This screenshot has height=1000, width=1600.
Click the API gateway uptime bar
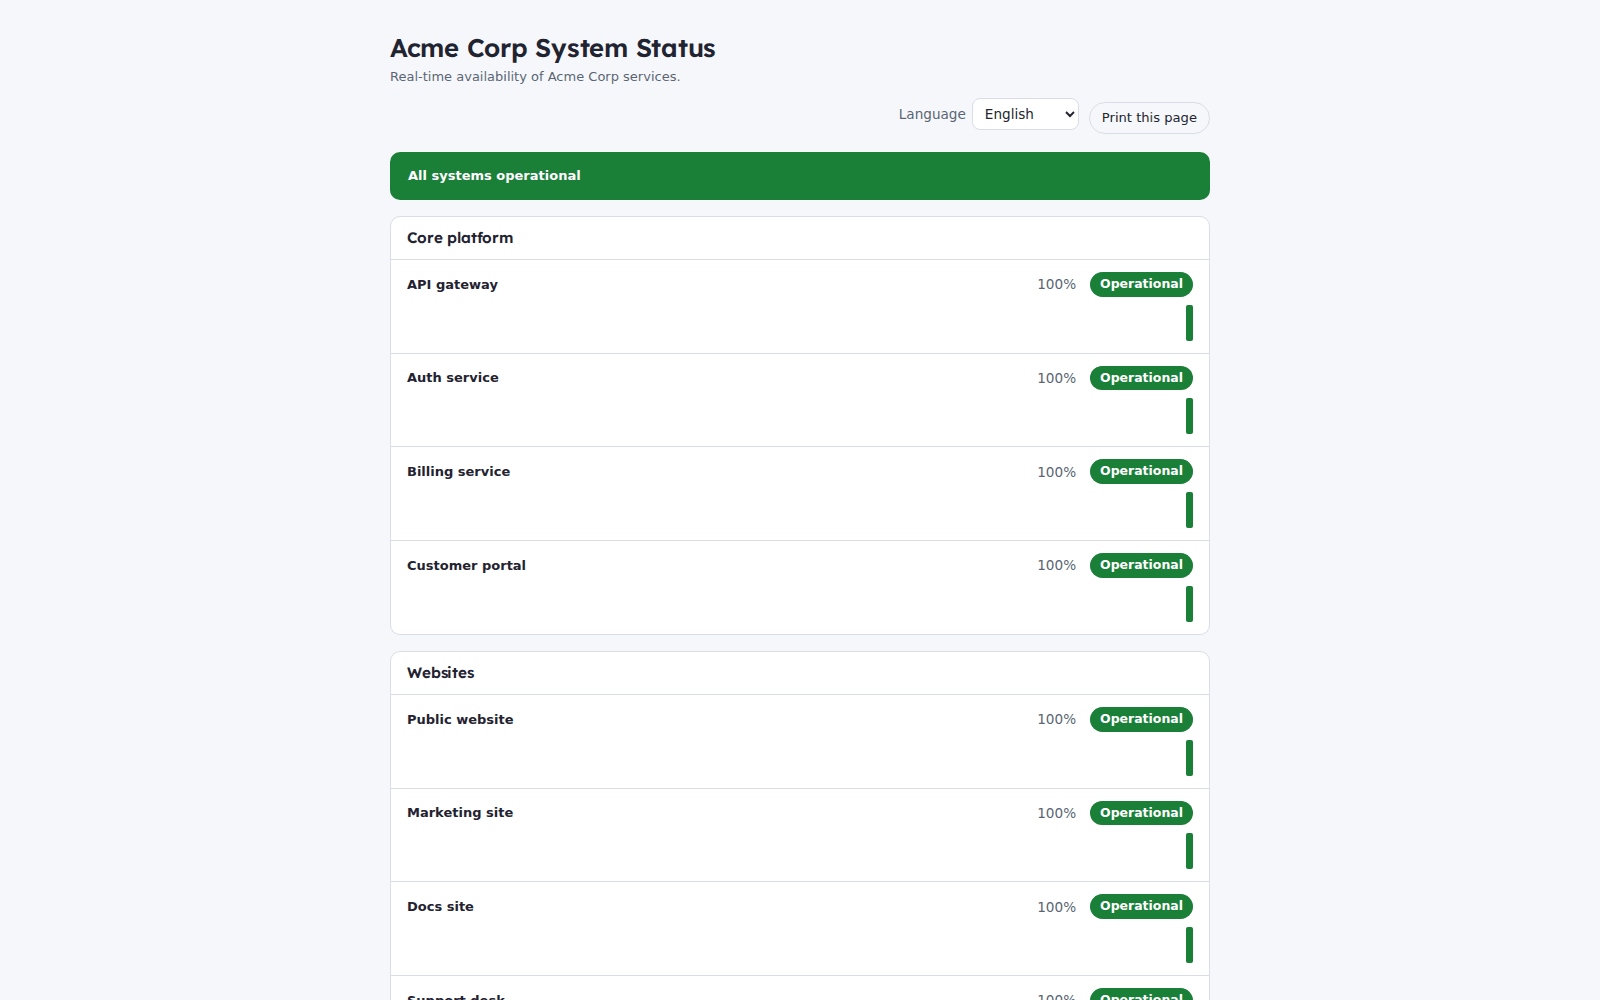coord(1189,323)
